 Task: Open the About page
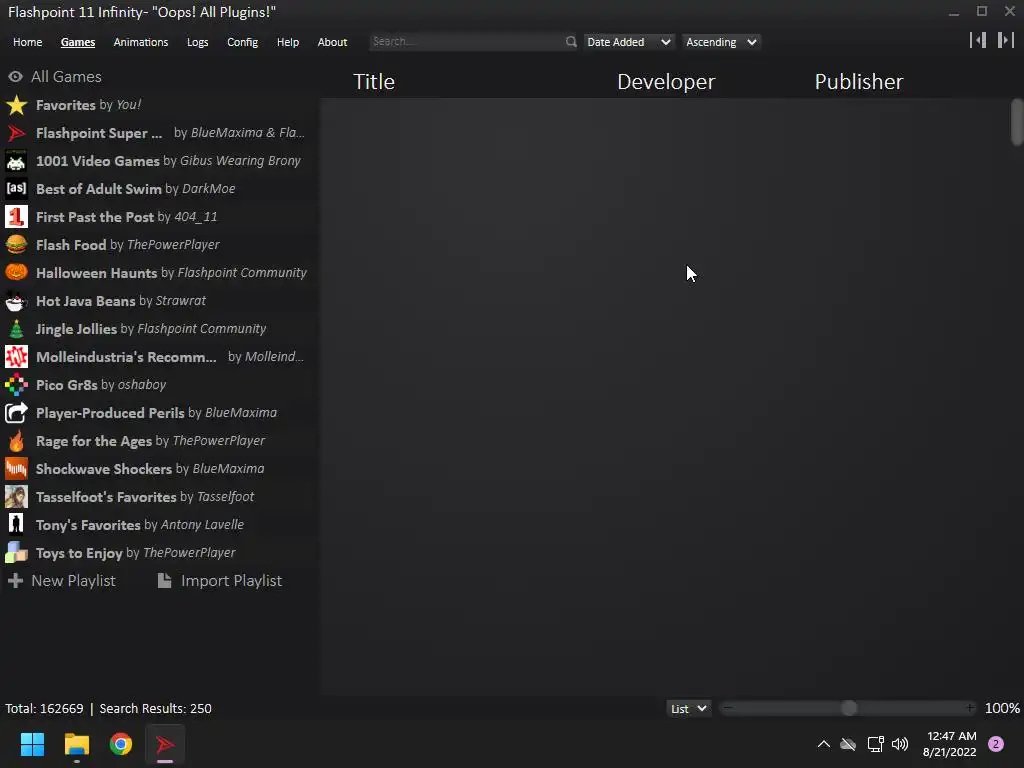point(332,42)
